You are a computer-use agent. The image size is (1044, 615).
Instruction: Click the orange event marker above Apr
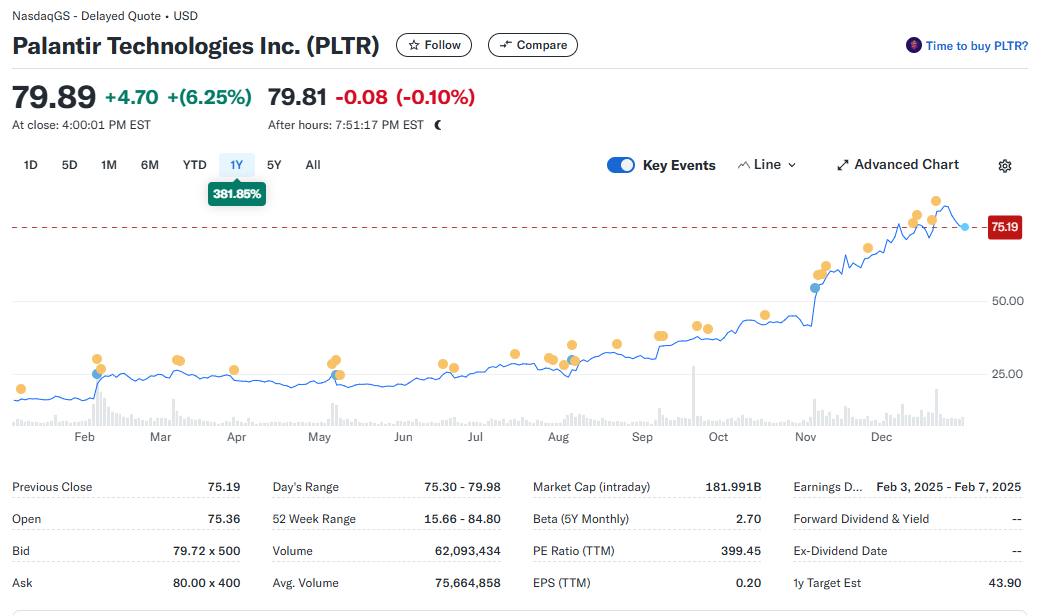234,370
